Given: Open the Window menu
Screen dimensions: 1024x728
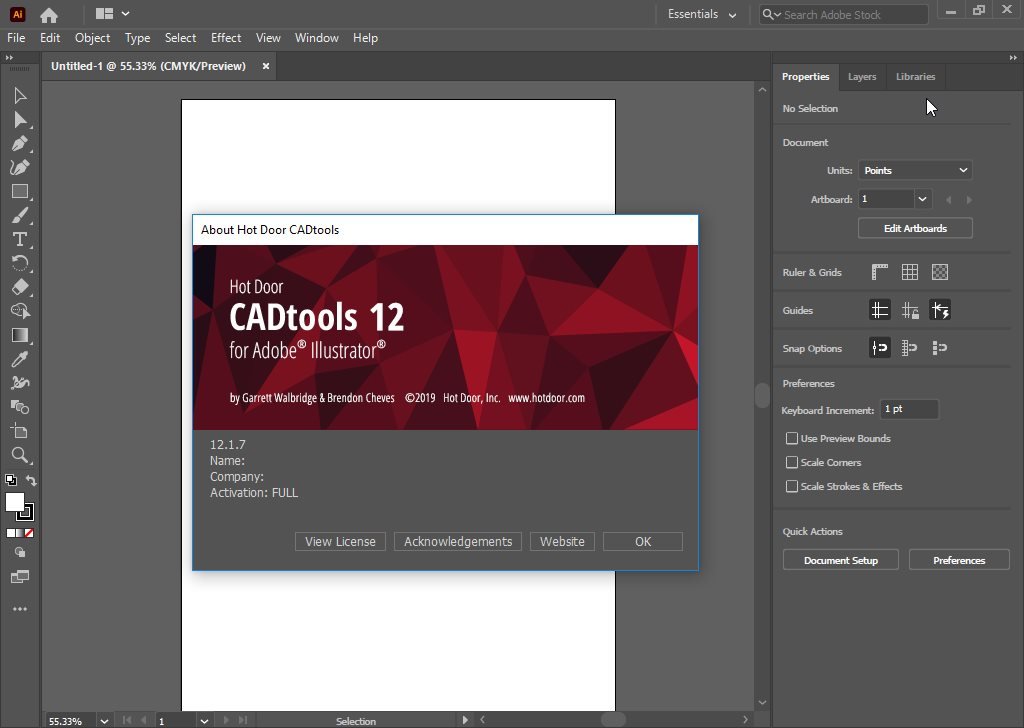Looking at the screenshot, I should (x=317, y=38).
